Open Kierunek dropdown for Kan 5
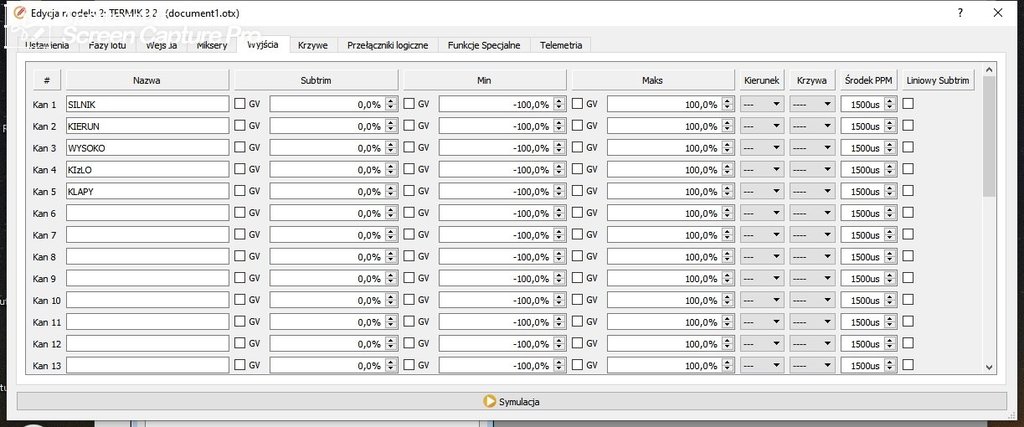 762,191
